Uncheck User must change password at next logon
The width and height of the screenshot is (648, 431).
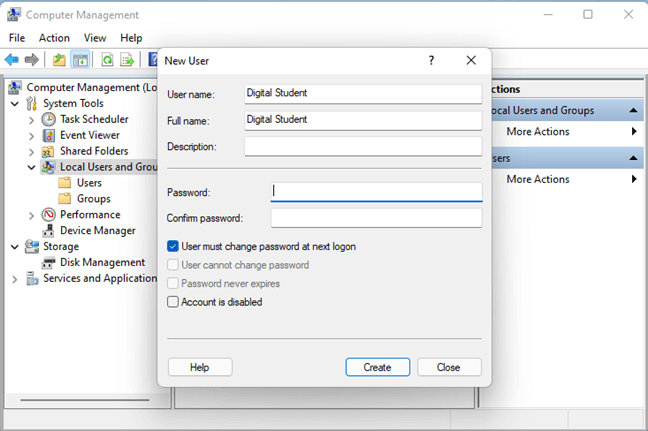[x=173, y=246]
